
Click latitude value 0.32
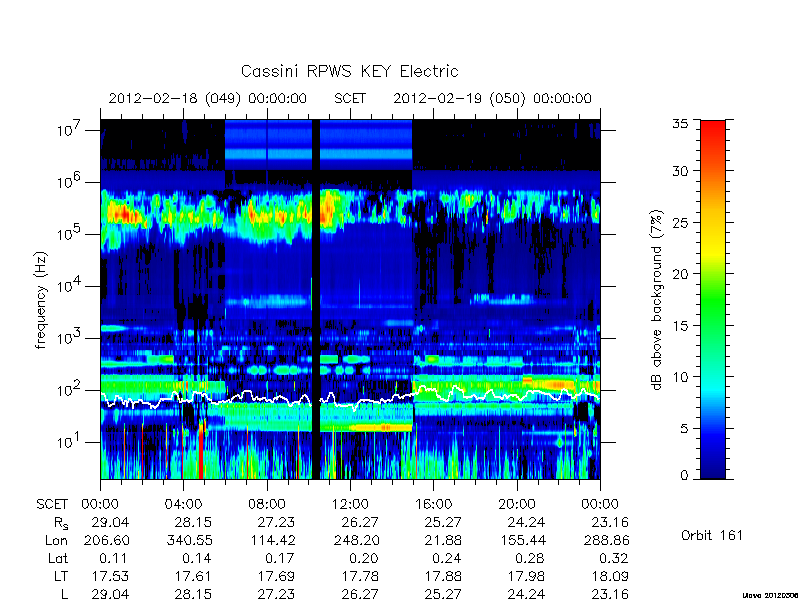tap(613, 559)
